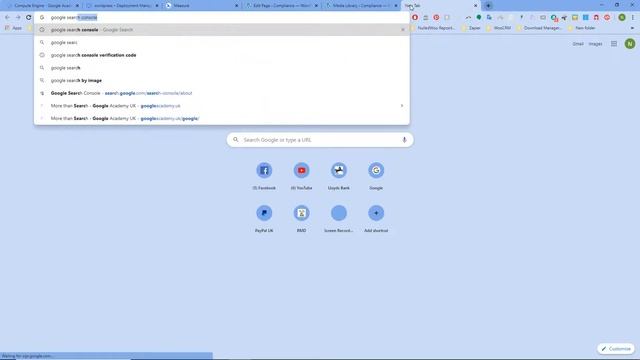Open the Chrome profile avatar in the toolbar
Screen dimensions: 640x360
coord(622,18)
